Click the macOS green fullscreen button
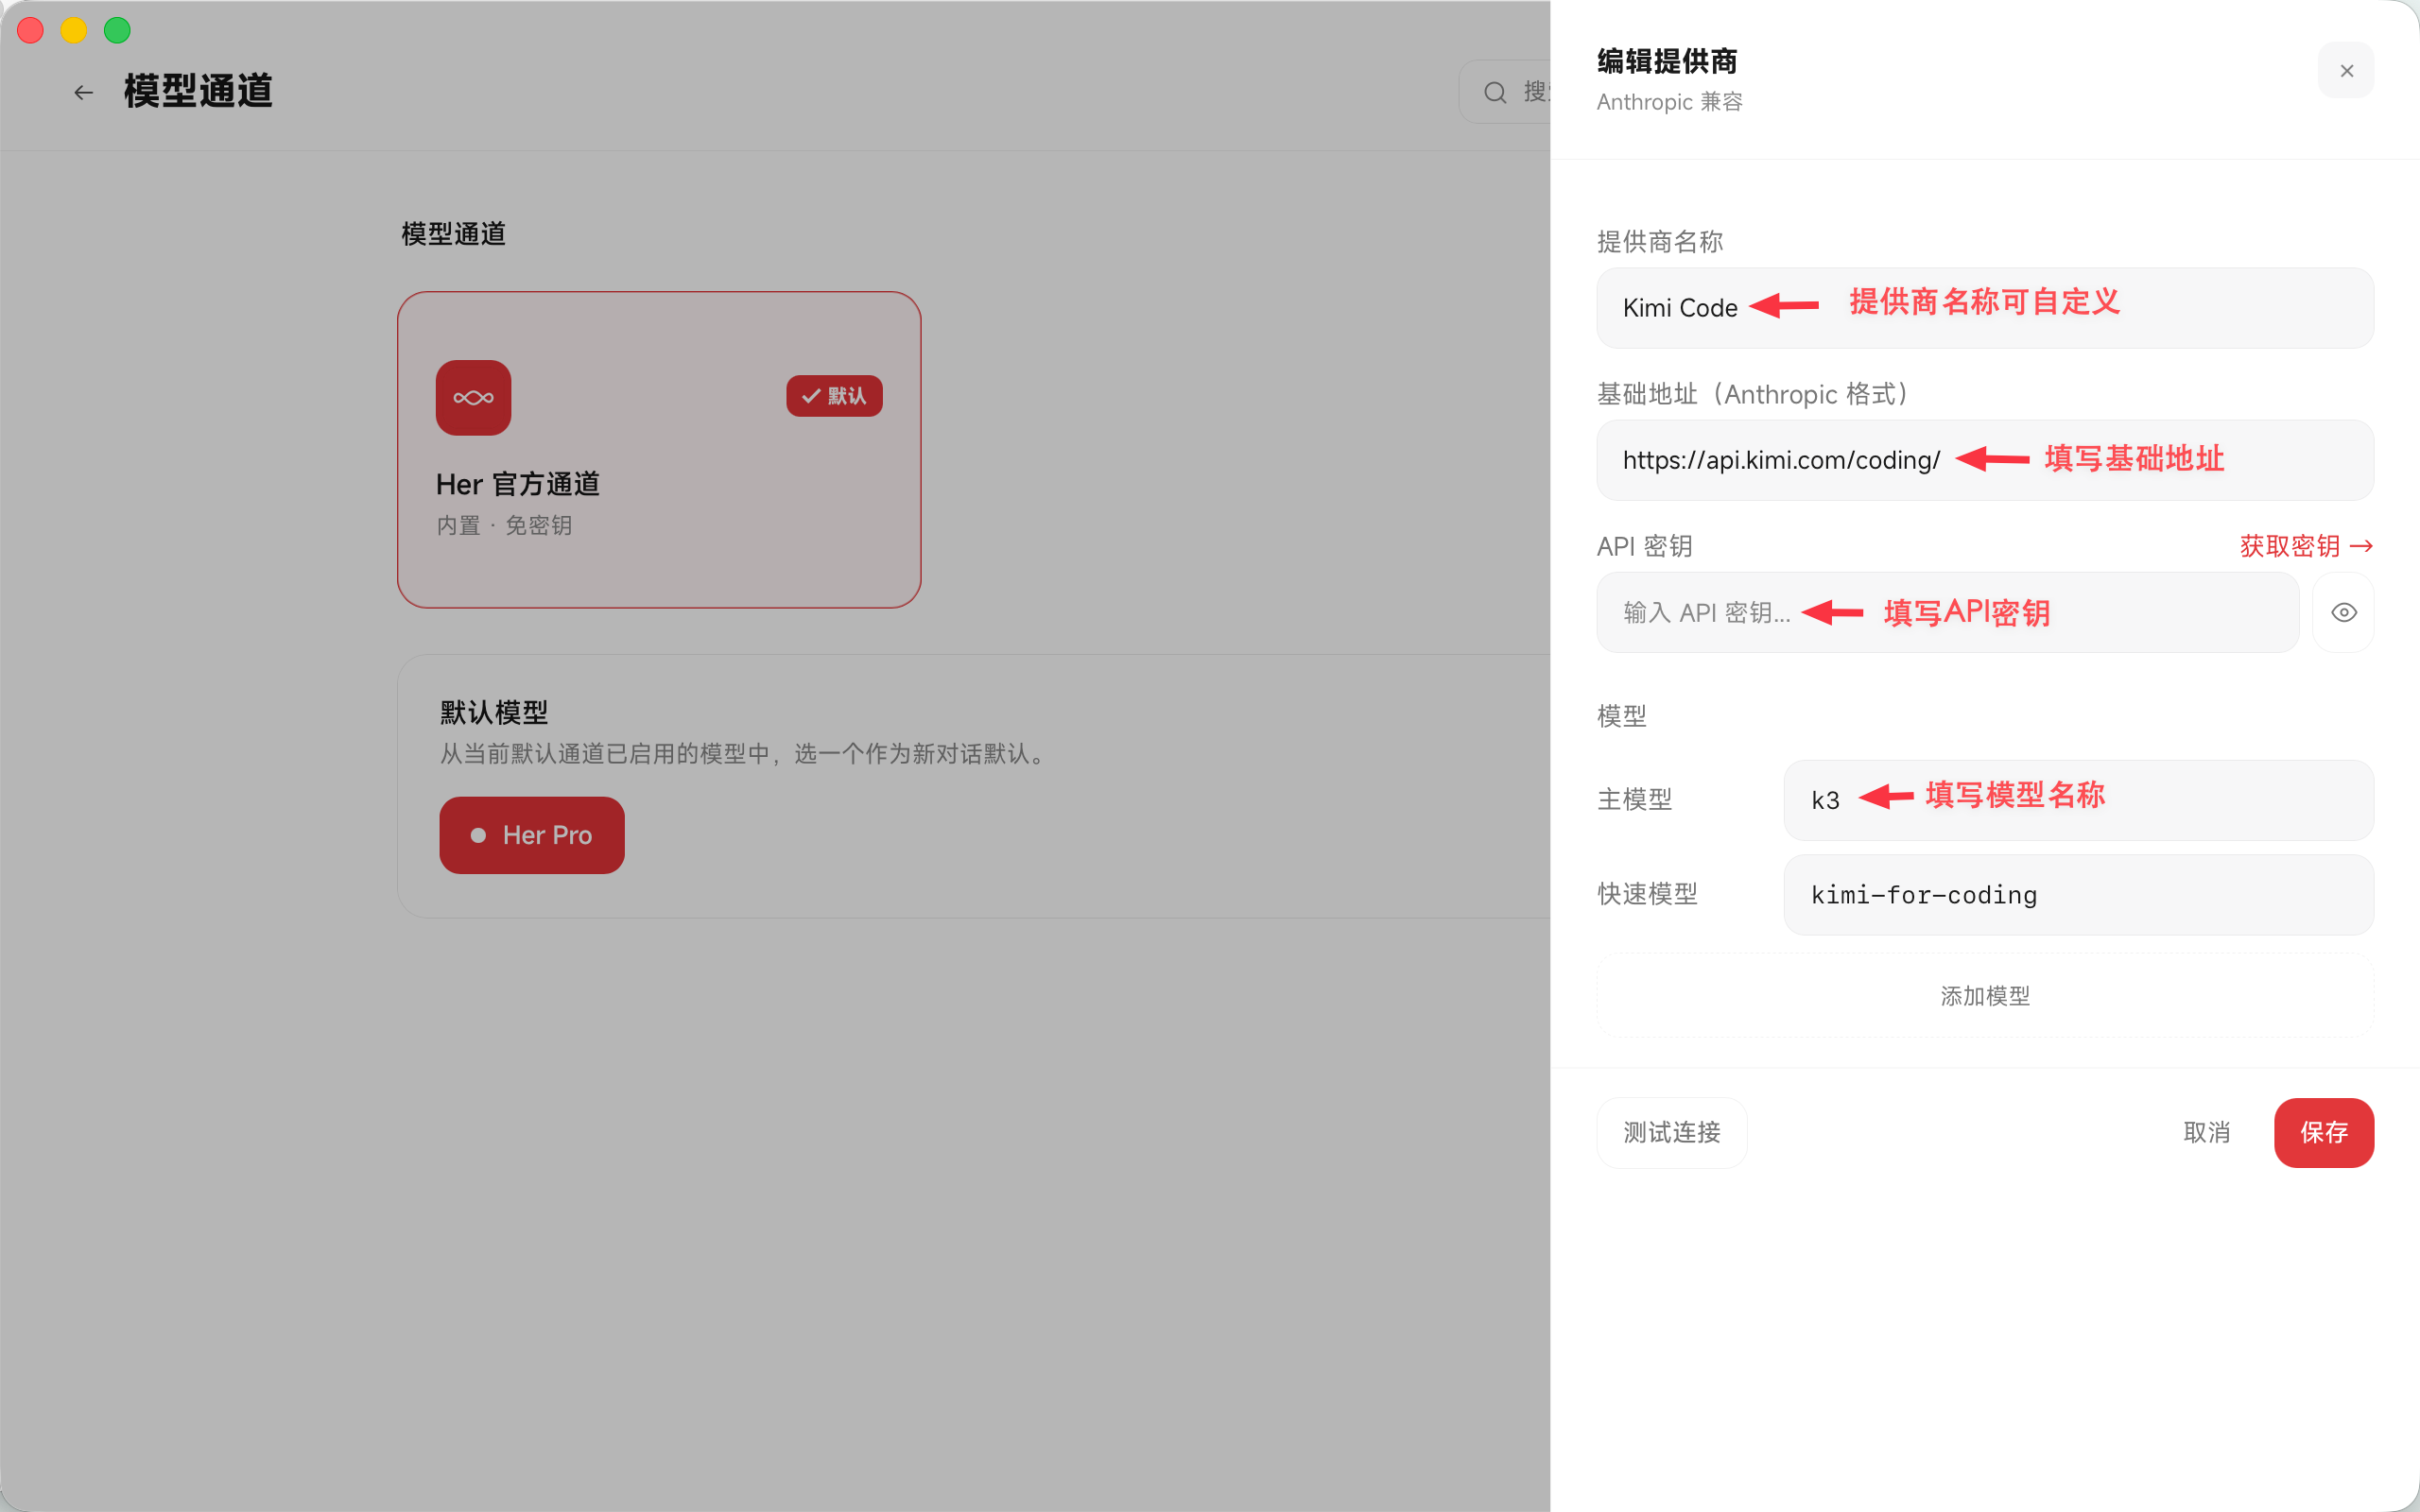 pyautogui.click(x=117, y=30)
